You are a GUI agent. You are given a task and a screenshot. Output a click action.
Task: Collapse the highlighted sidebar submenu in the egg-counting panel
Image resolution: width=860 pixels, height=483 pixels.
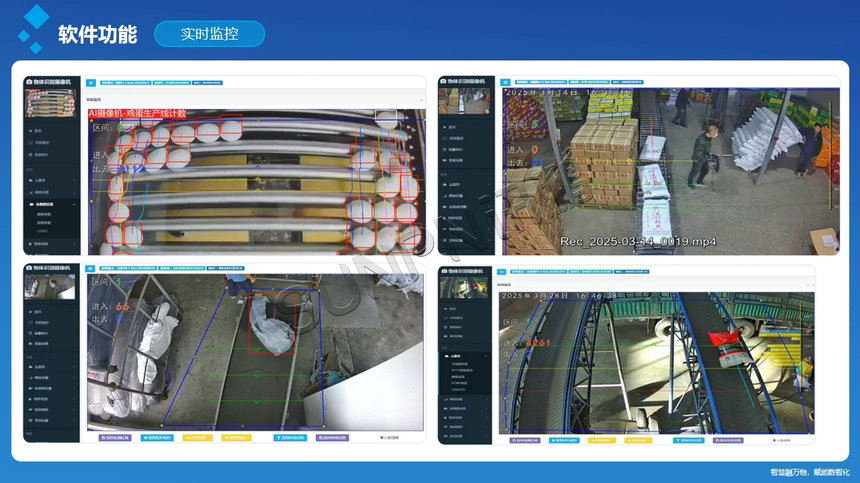coord(76,204)
